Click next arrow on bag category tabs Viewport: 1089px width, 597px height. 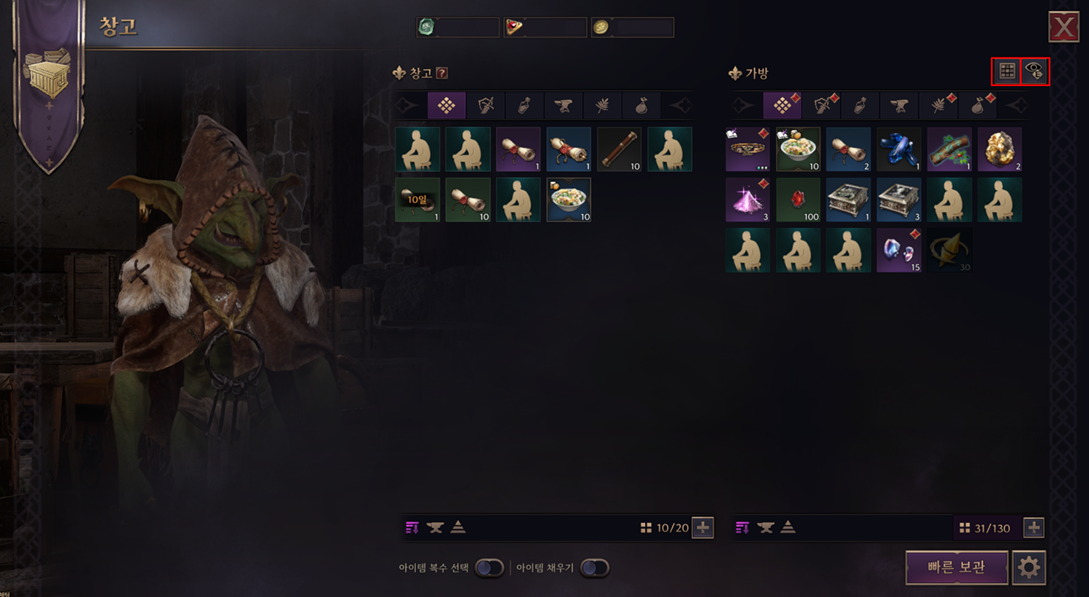pyautogui.click(x=1017, y=106)
